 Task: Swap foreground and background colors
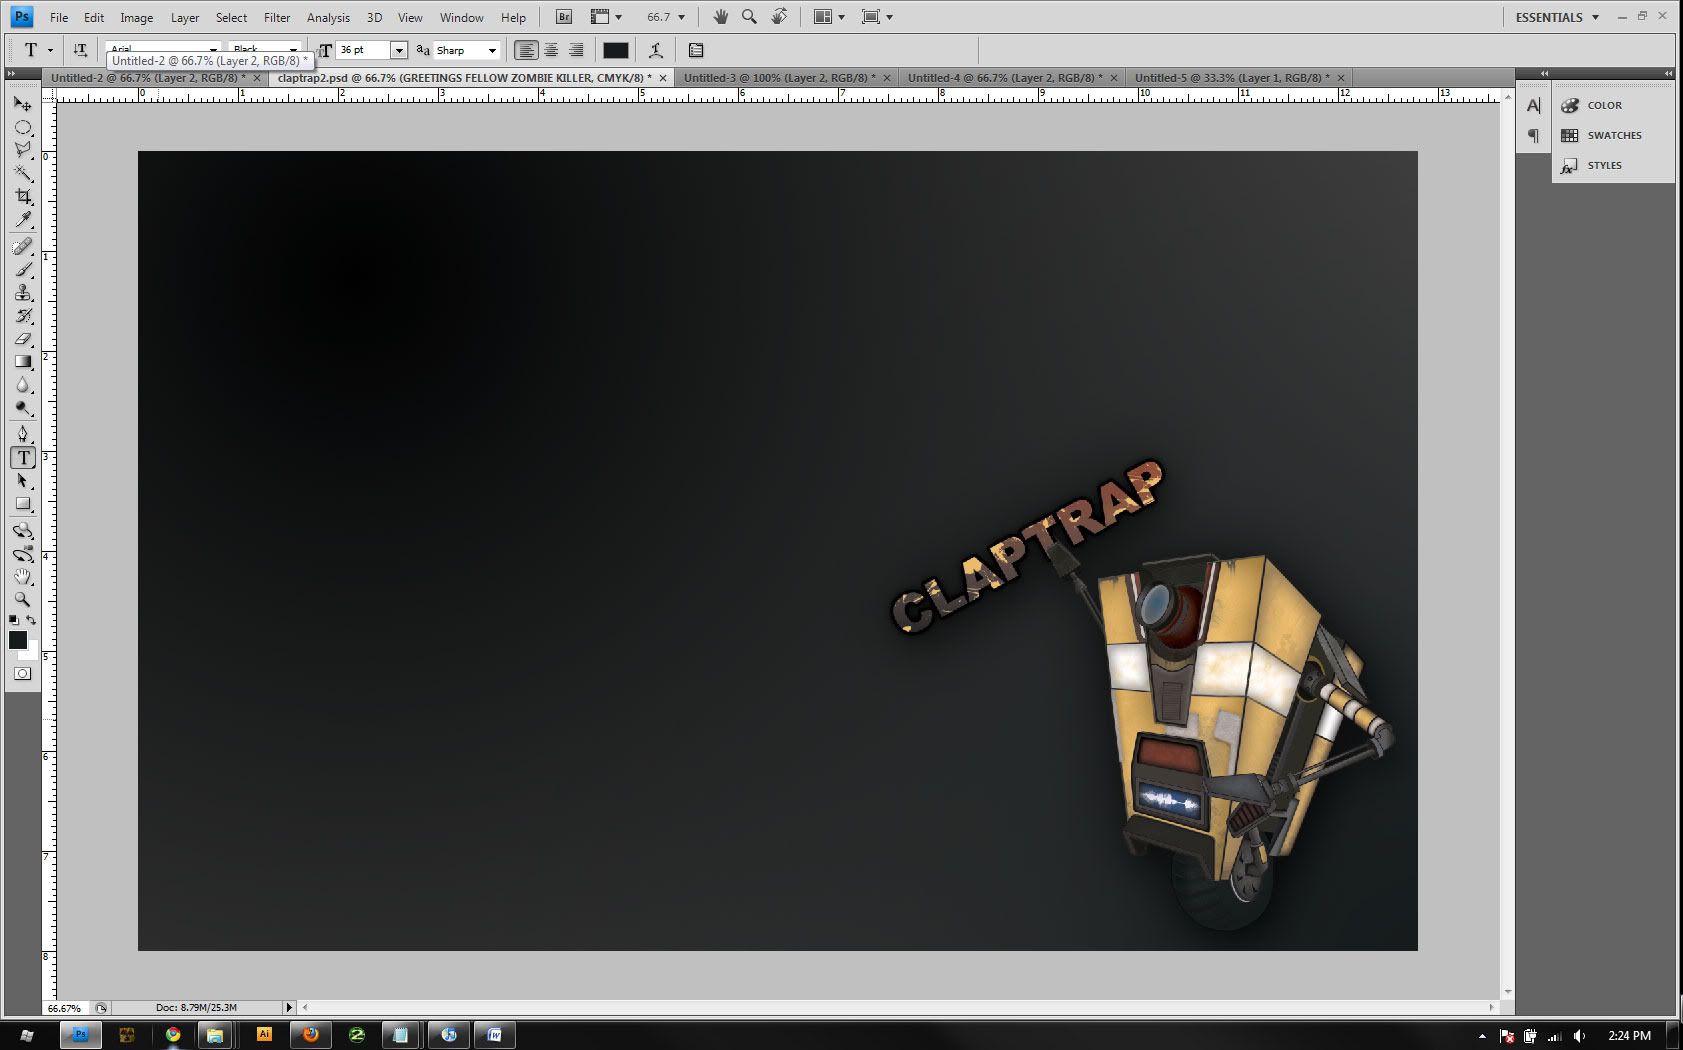[x=31, y=621]
